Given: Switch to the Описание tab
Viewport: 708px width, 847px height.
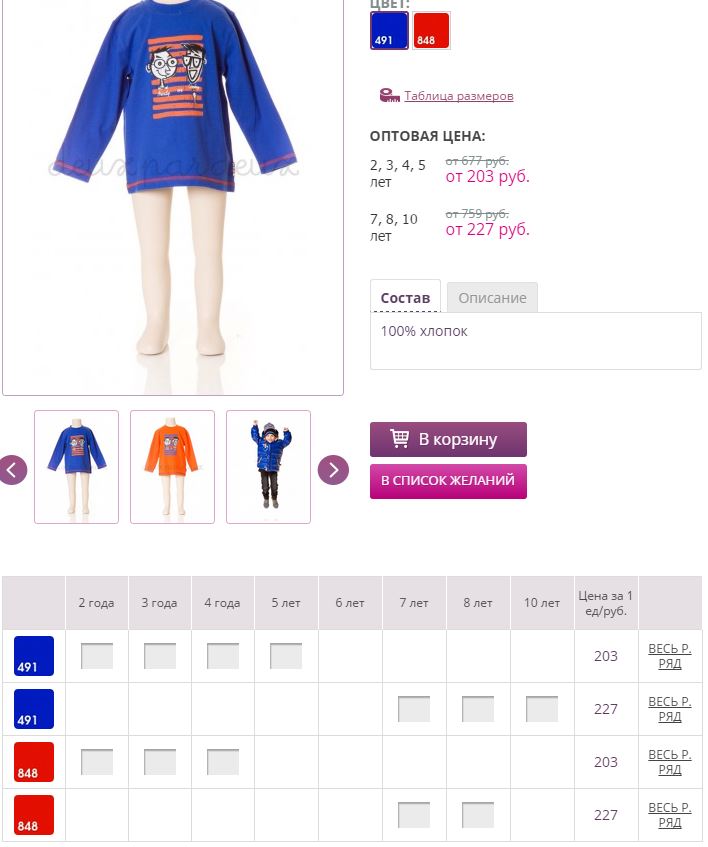Looking at the screenshot, I should [492, 297].
